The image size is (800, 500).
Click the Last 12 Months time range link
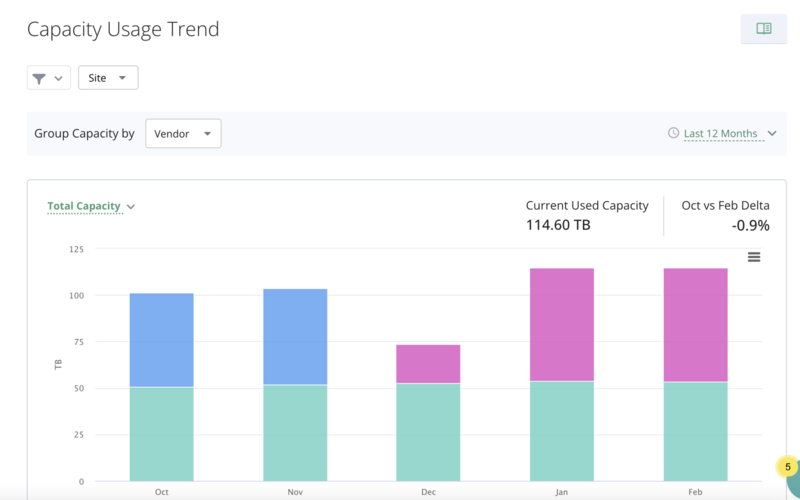click(x=720, y=134)
